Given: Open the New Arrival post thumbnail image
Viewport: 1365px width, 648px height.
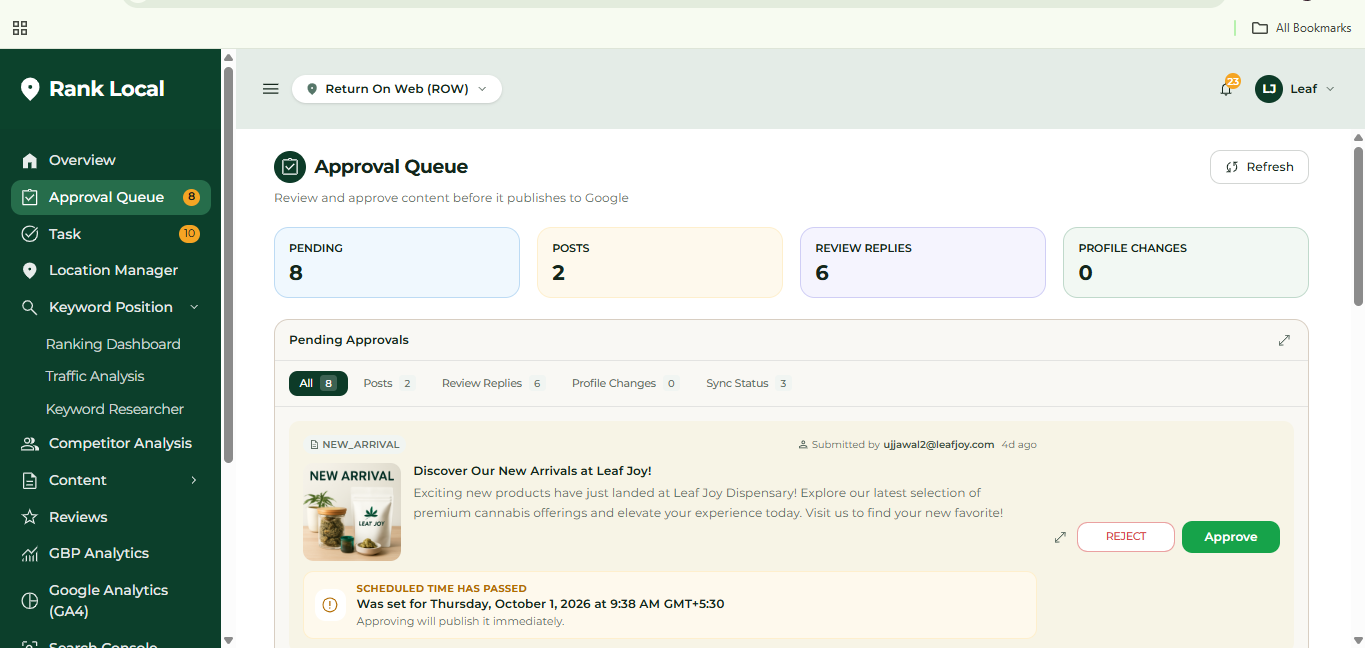Looking at the screenshot, I should (x=352, y=512).
